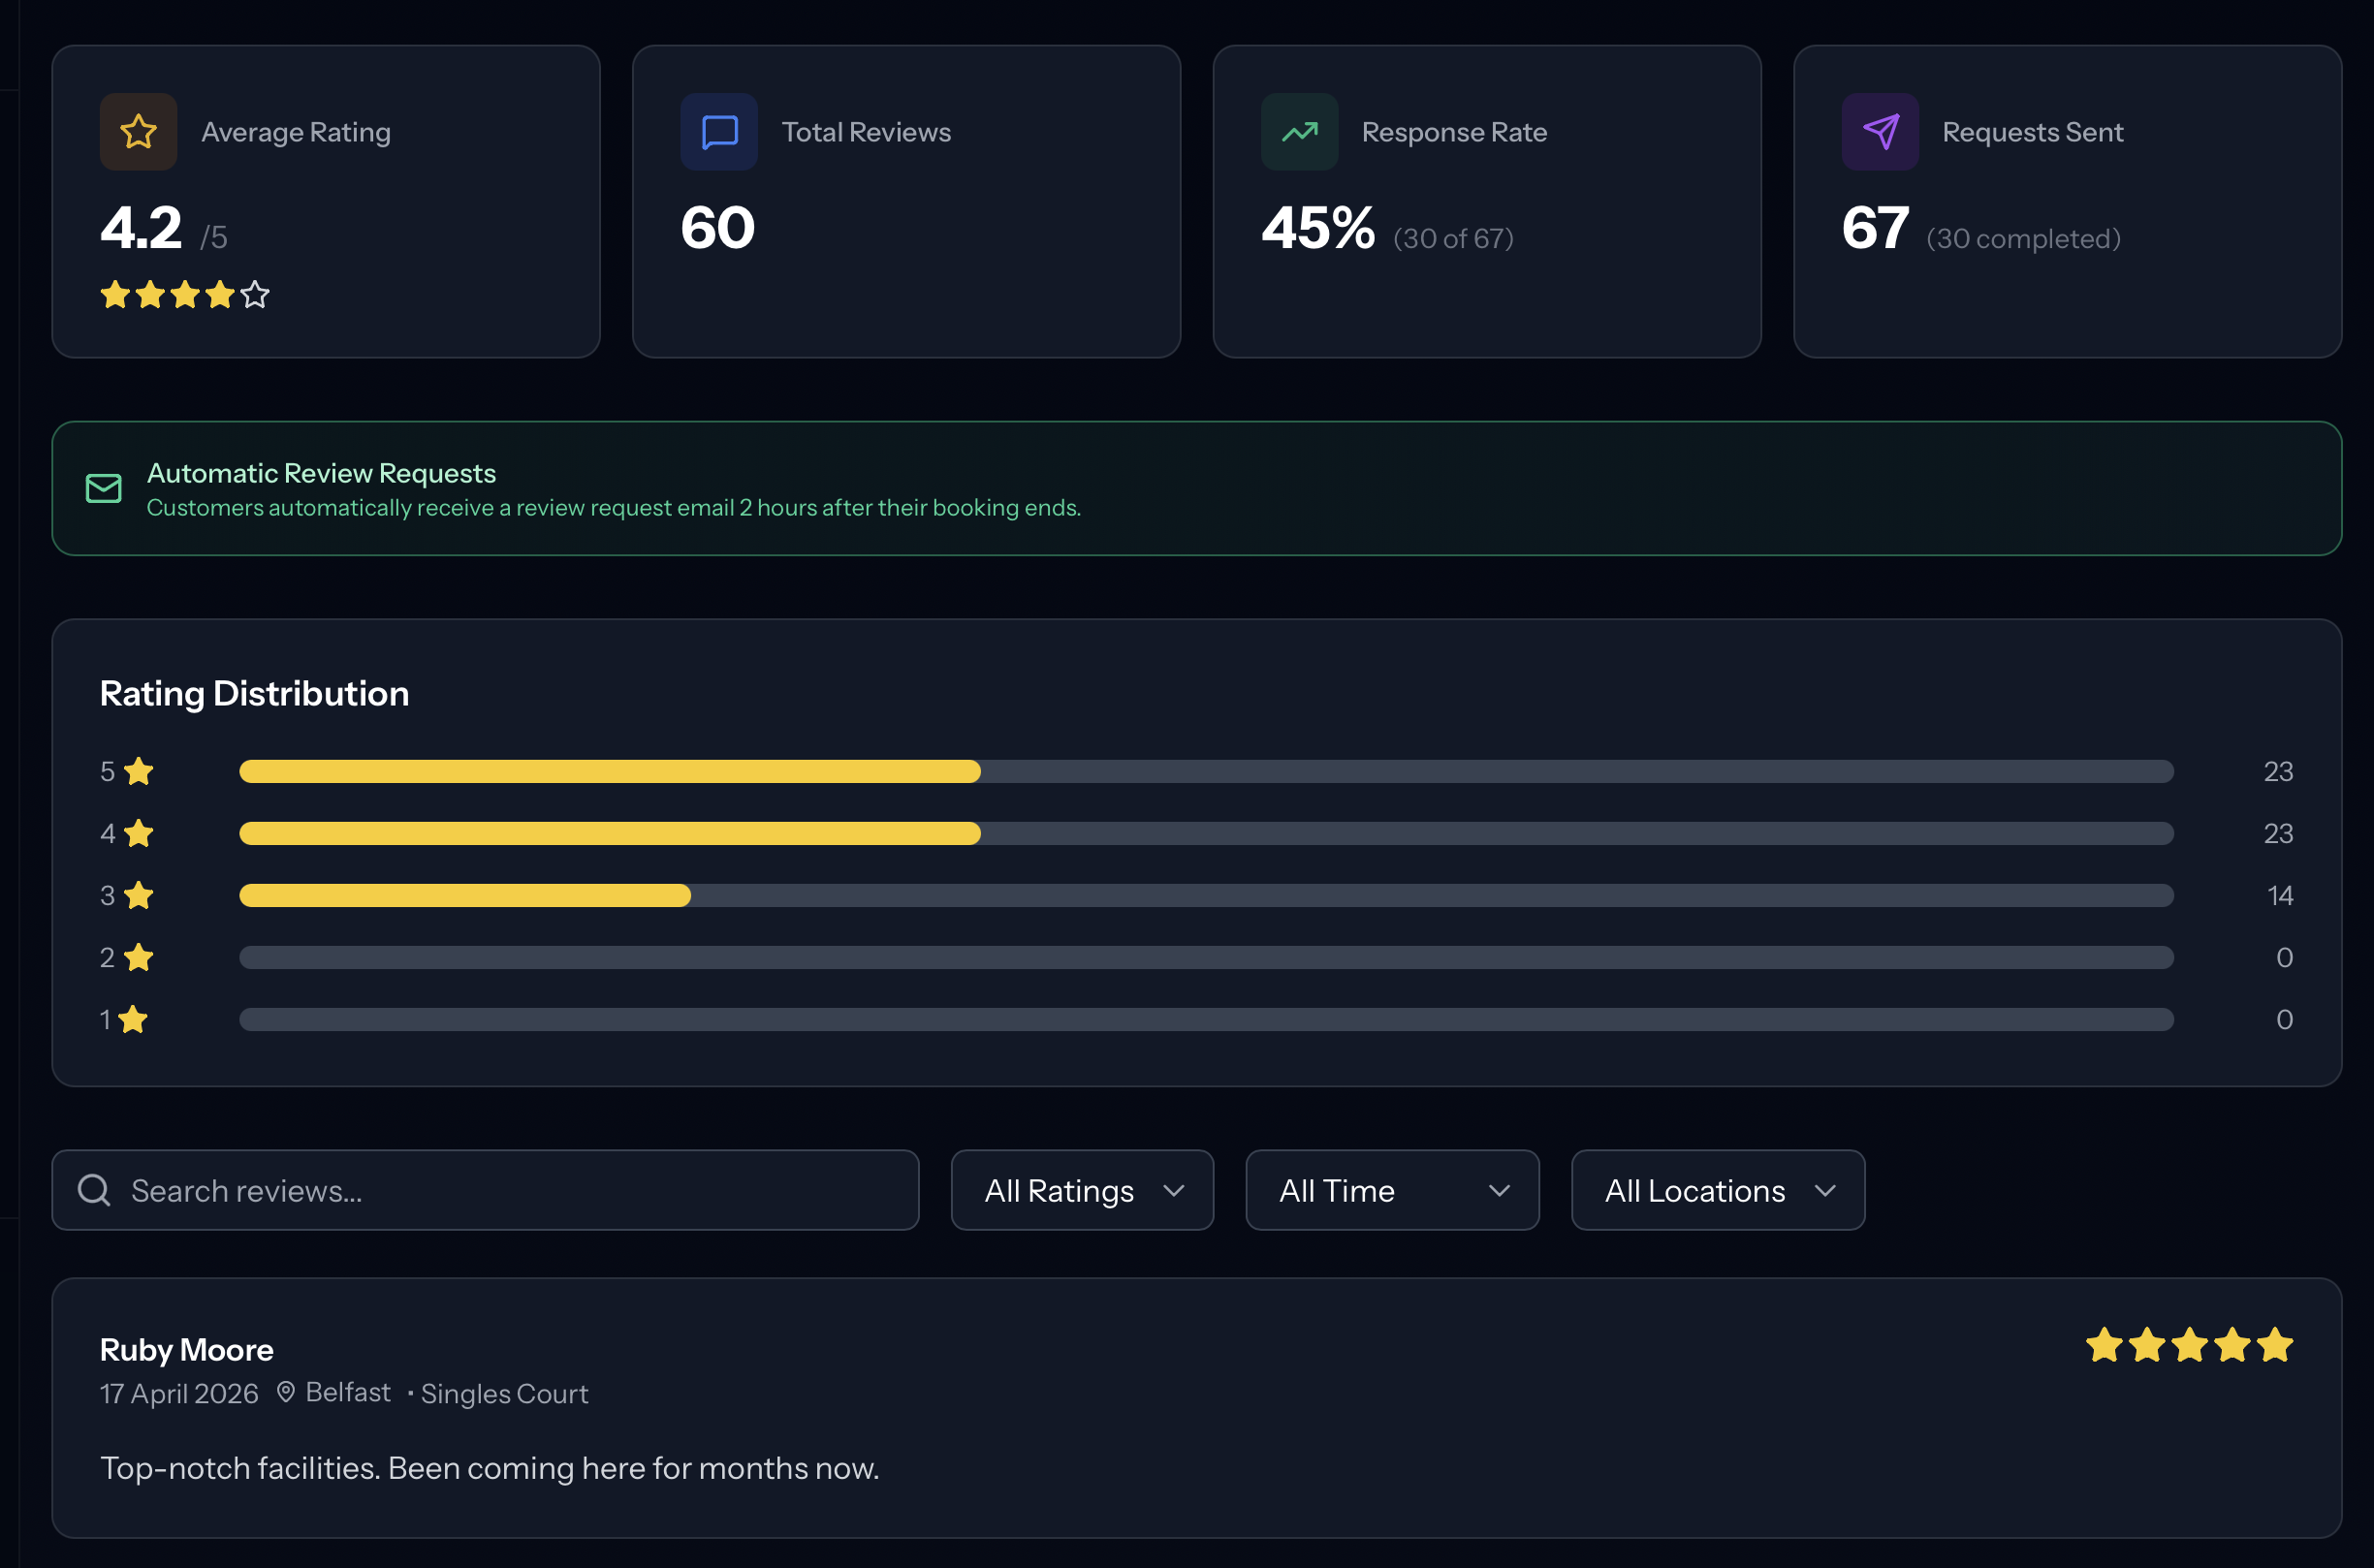This screenshot has height=1568, width=2374.
Task: Click the 5-star distribution bar
Action: click(x=1206, y=771)
